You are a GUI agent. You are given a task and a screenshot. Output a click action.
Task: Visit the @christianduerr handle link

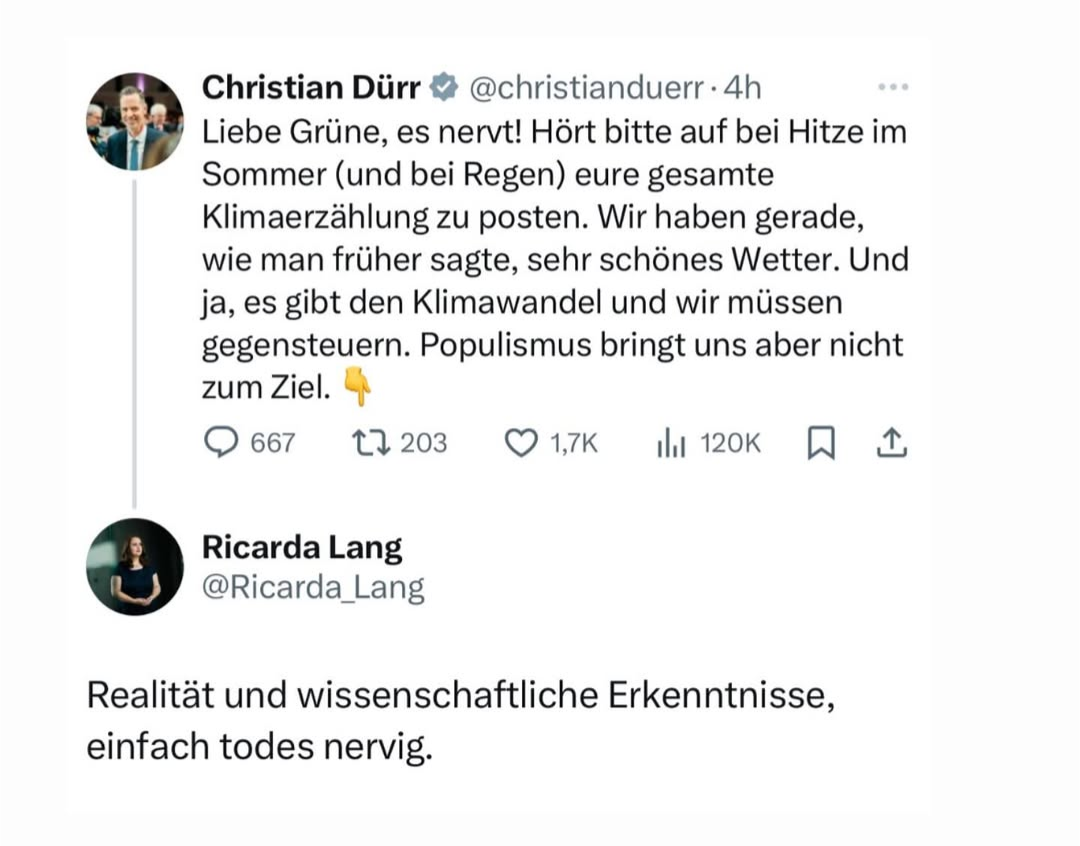(586, 88)
